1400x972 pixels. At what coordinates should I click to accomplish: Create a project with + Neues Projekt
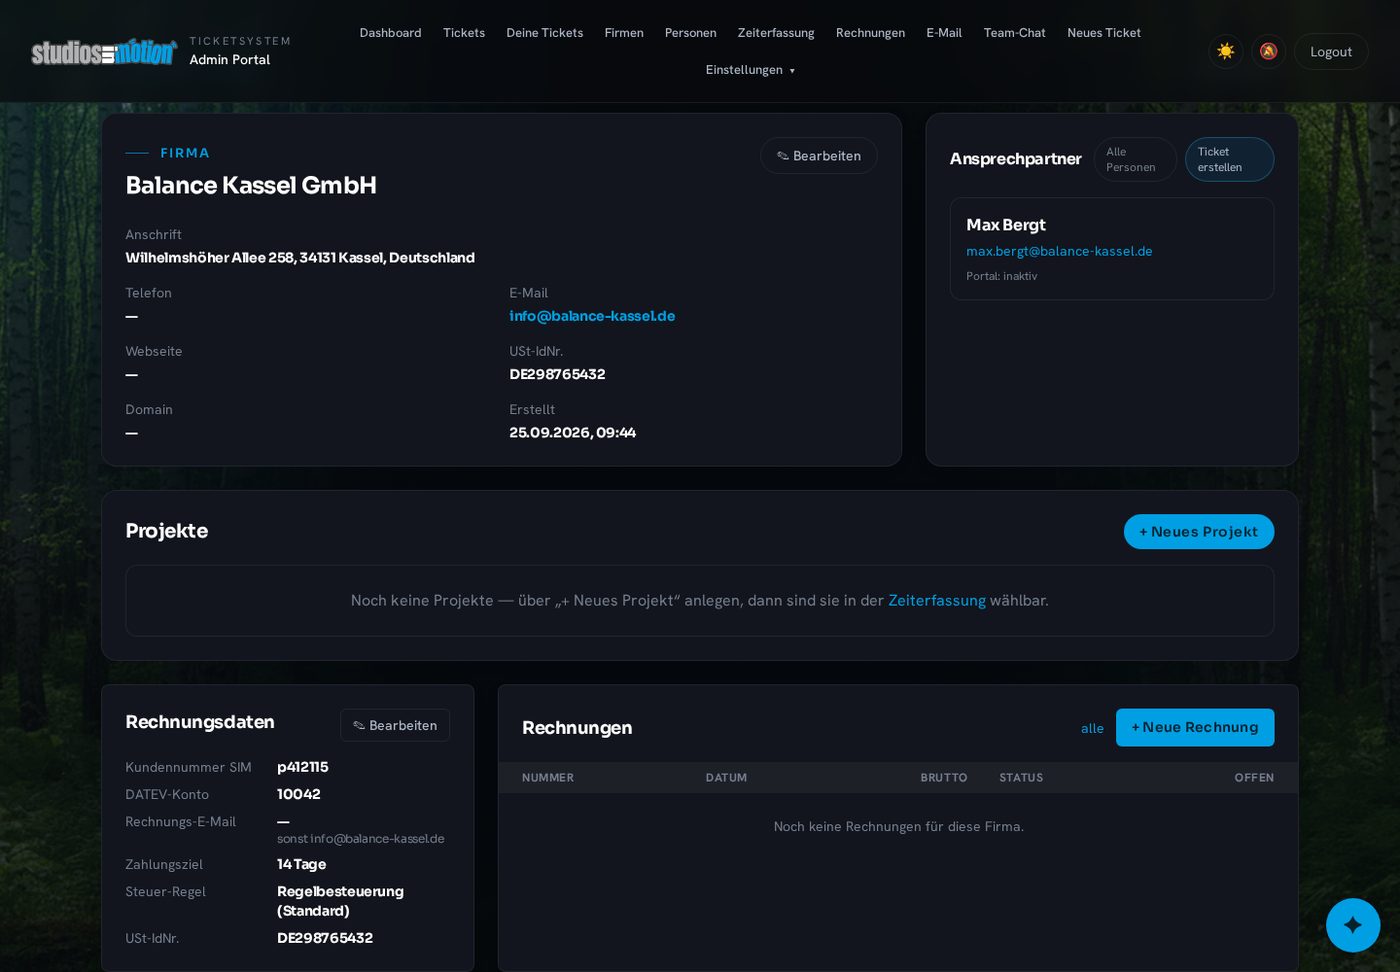click(1199, 532)
